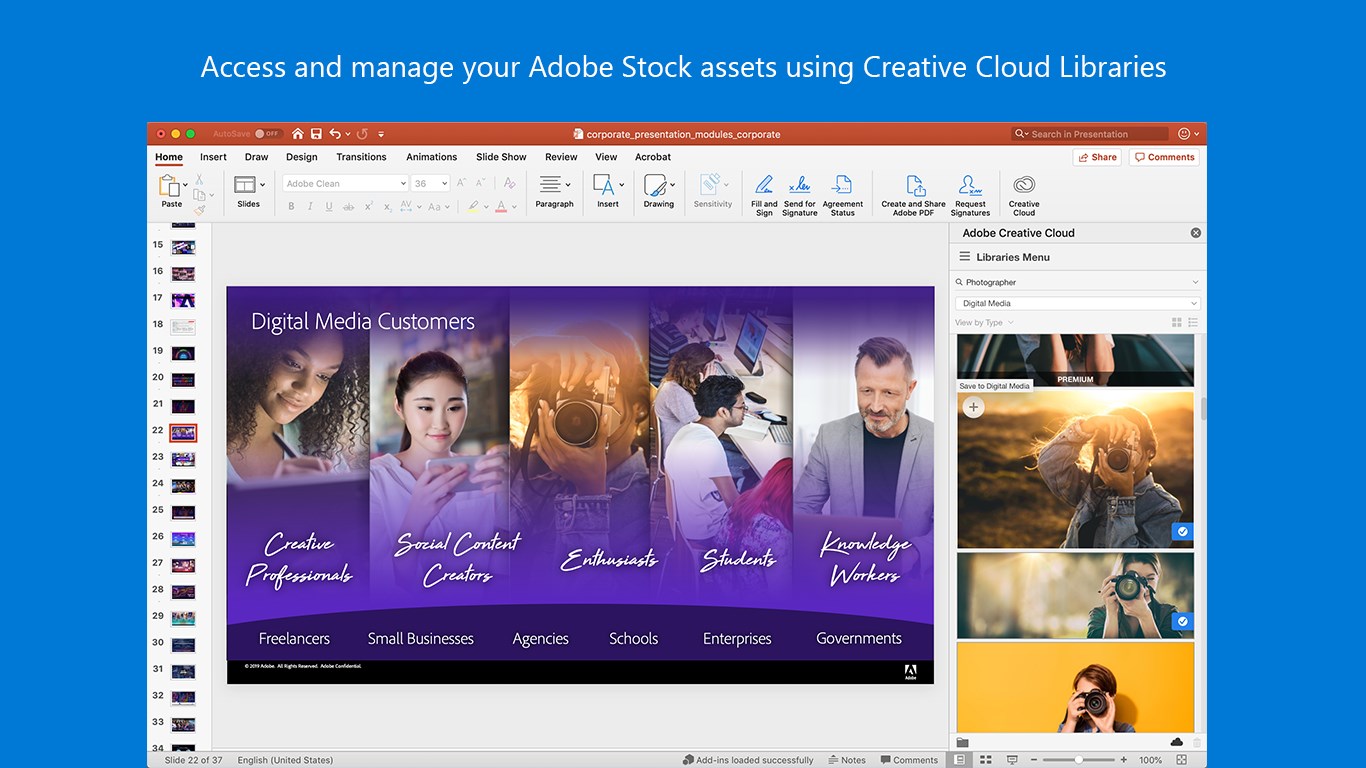
Task: Click the cloud sync icon in library panel
Action: click(x=1177, y=742)
